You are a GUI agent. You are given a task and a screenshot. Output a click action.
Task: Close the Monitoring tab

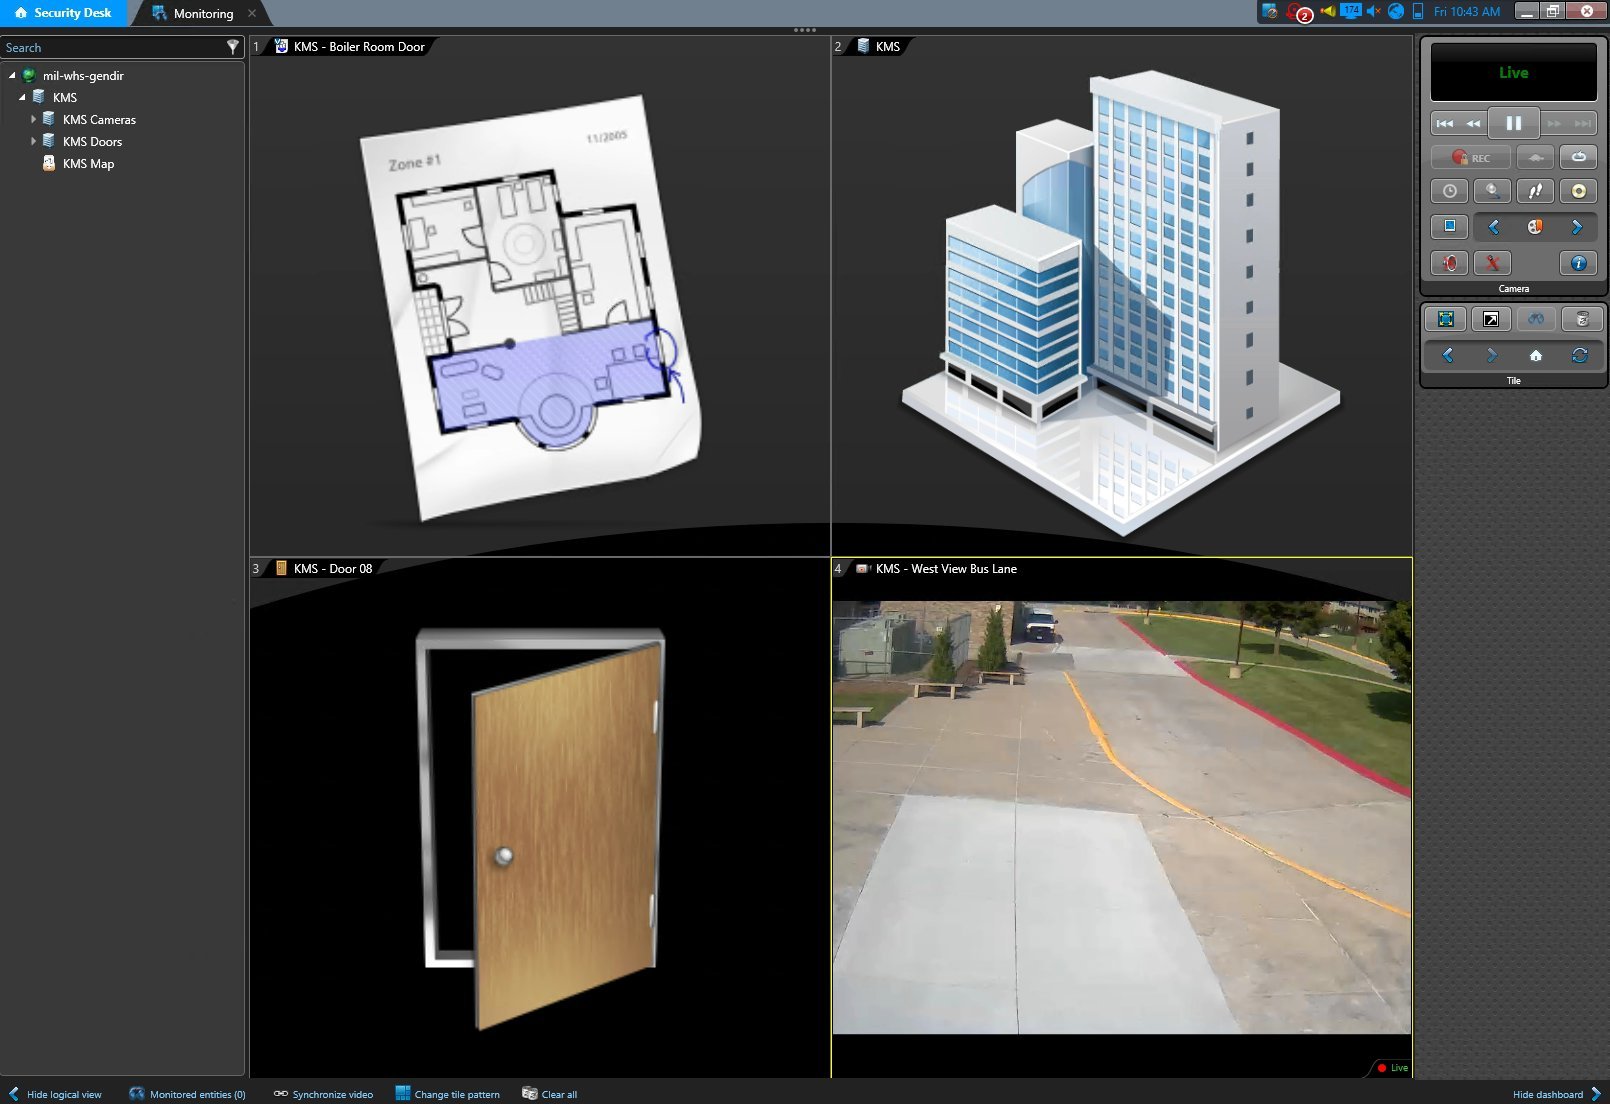pos(252,13)
